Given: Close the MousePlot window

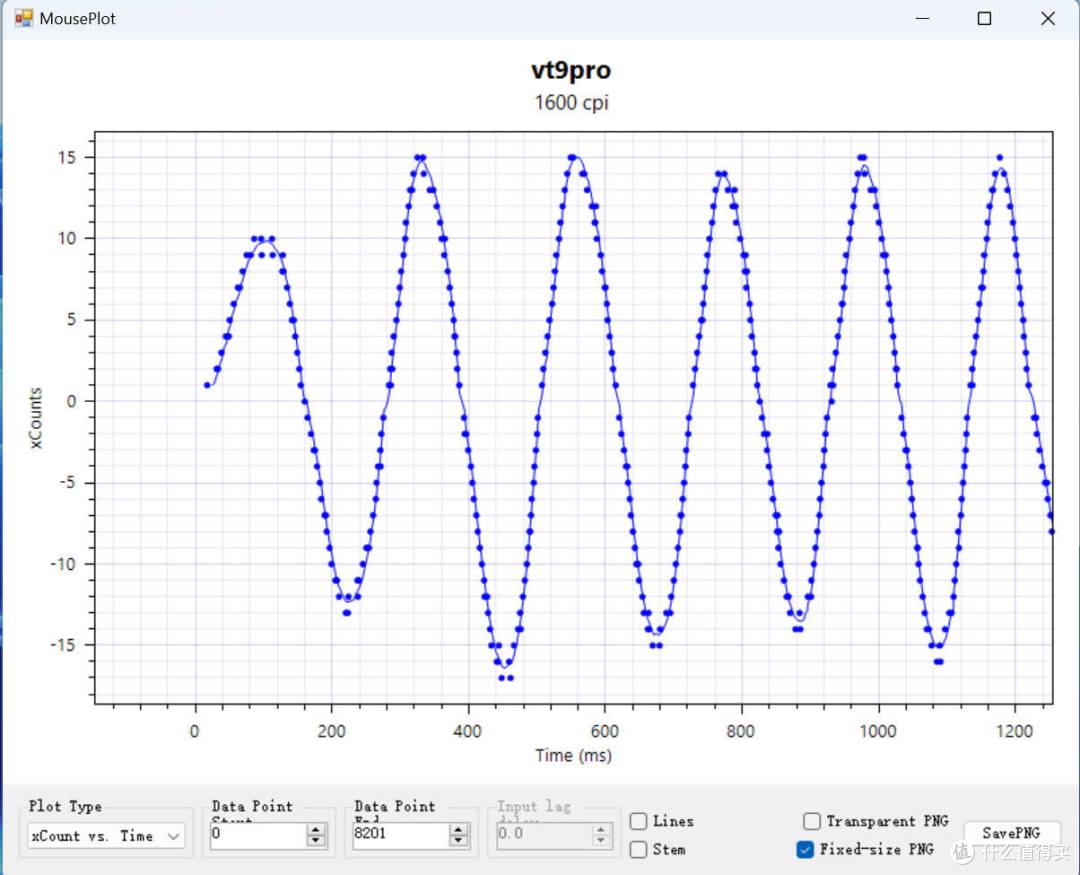Looking at the screenshot, I should click(1048, 19).
